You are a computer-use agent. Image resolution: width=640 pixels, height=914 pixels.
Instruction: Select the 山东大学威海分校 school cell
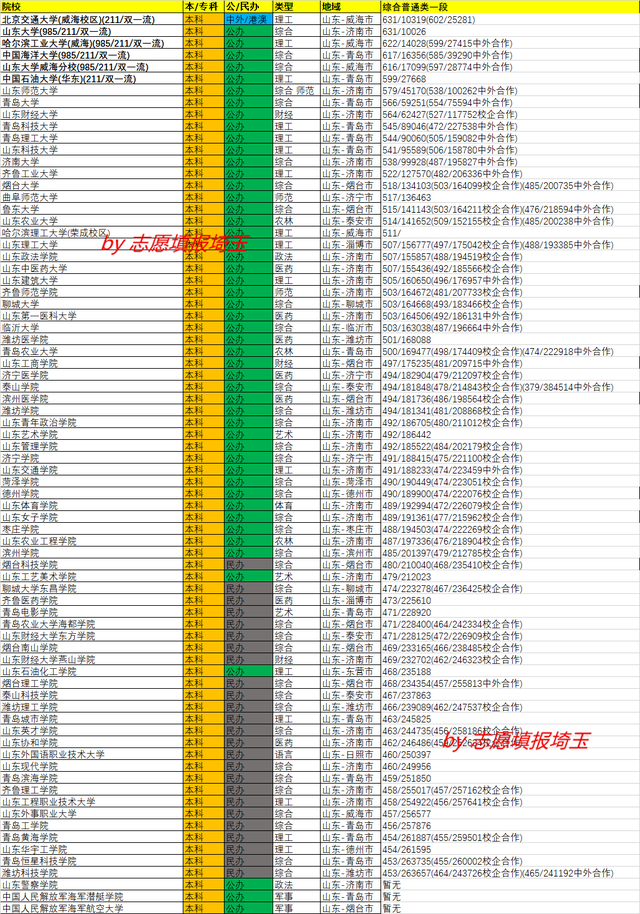(92, 67)
